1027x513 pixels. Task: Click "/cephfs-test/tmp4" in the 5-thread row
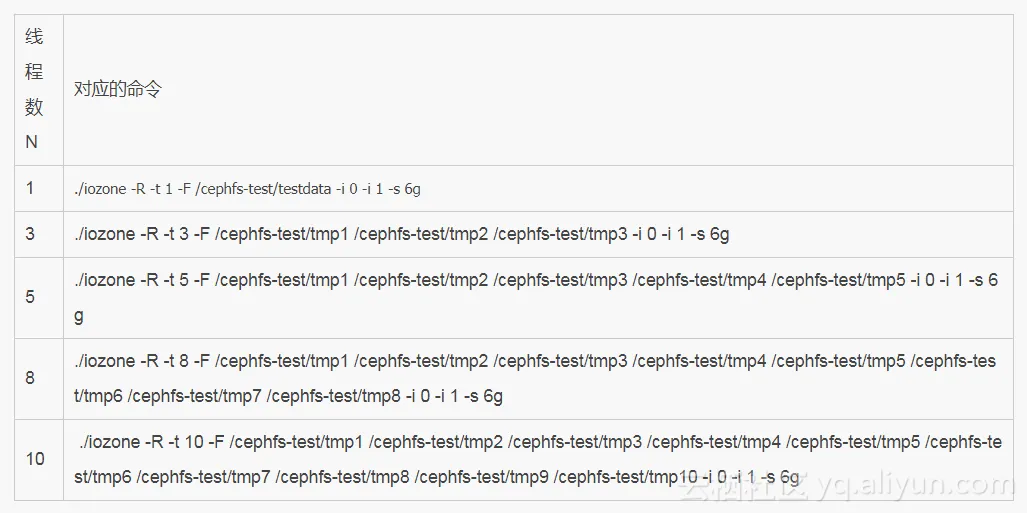pyautogui.click(x=699, y=280)
